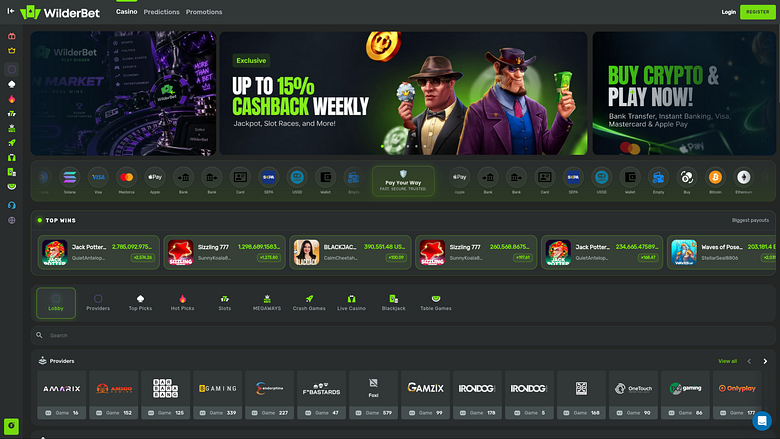The image size is (780, 439).
Task: Select the Providers category tab
Action: pyautogui.click(x=98, y=303)
